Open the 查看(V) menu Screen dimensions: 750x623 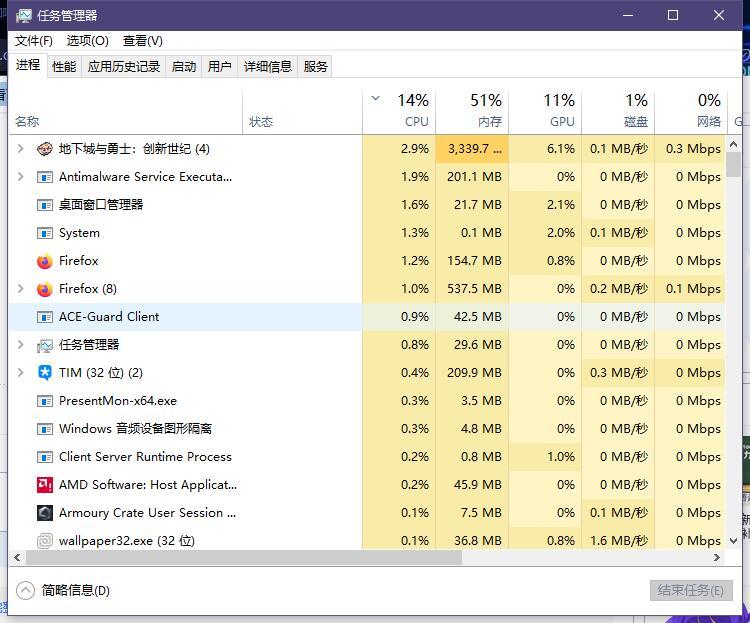pos(143,41)
